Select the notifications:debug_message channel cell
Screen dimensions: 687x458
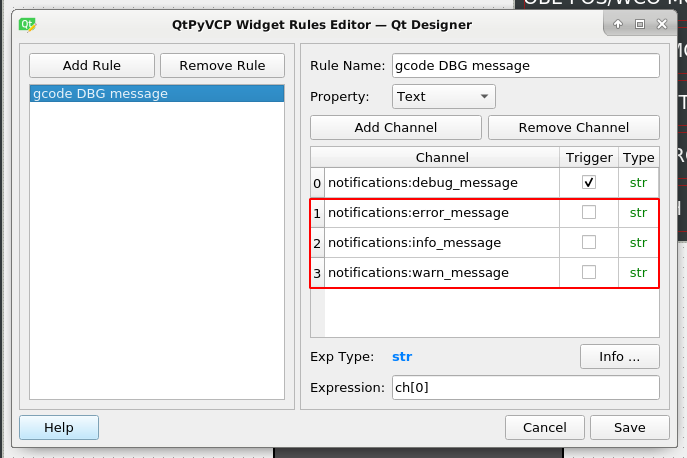442,183
